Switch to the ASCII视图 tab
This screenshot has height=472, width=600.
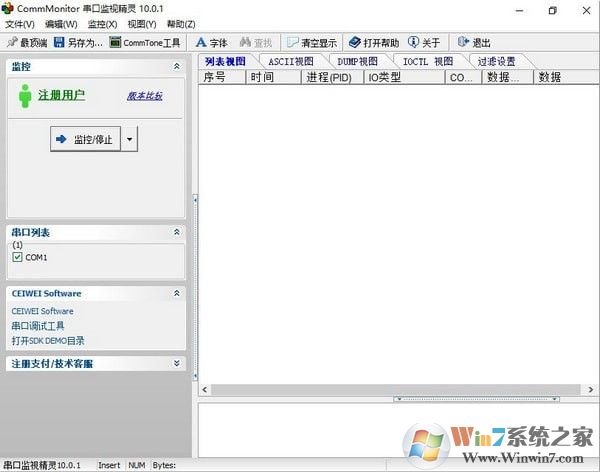point(290,61)
